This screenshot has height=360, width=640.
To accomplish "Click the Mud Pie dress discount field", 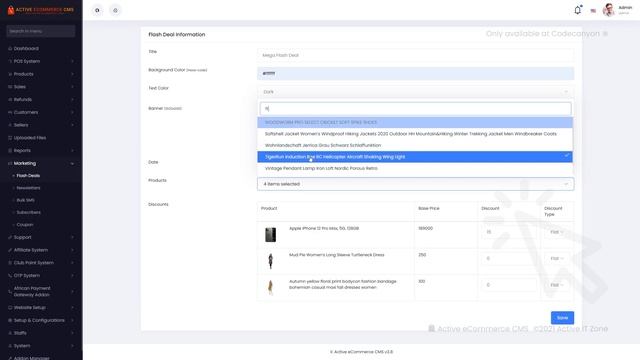I will (x=509, y=258).
